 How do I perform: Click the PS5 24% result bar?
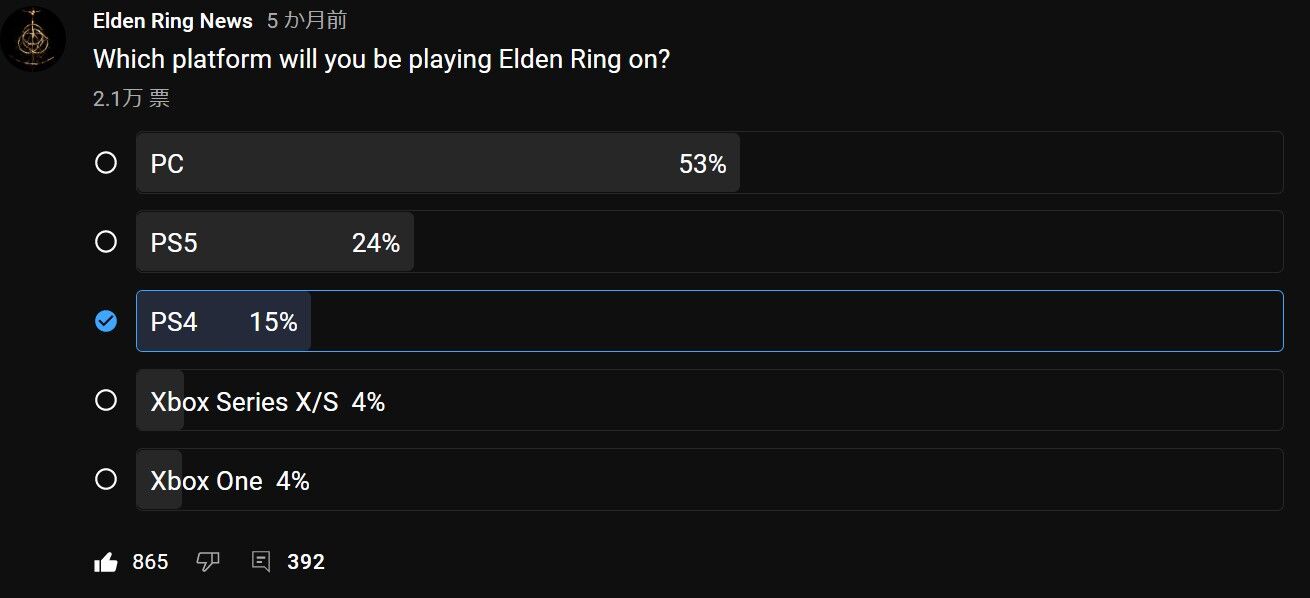[275, 242]
